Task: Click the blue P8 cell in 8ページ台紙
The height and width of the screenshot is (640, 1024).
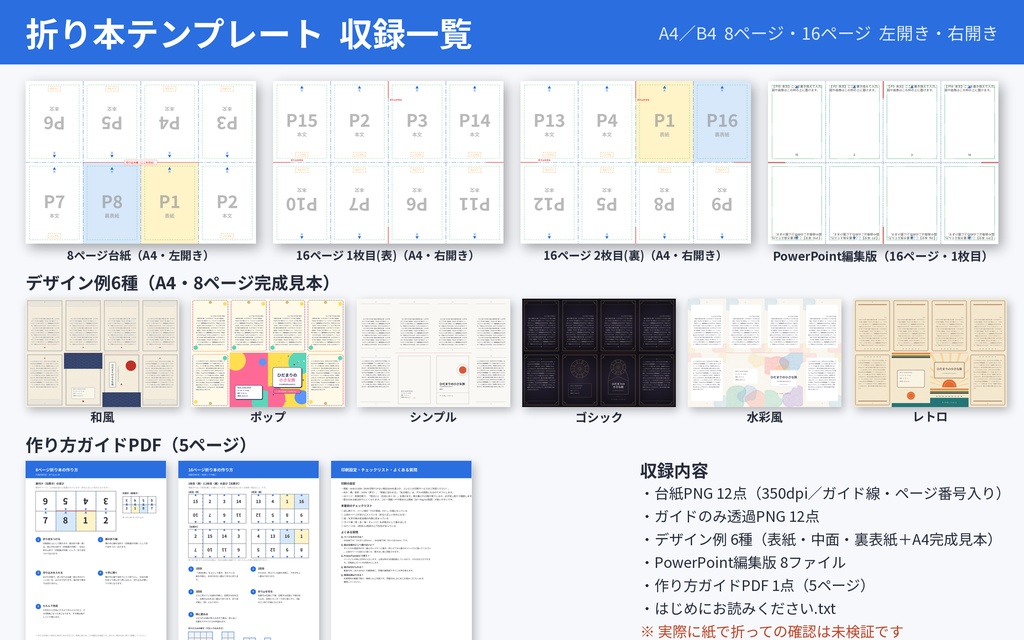Action: click(112, 203)
